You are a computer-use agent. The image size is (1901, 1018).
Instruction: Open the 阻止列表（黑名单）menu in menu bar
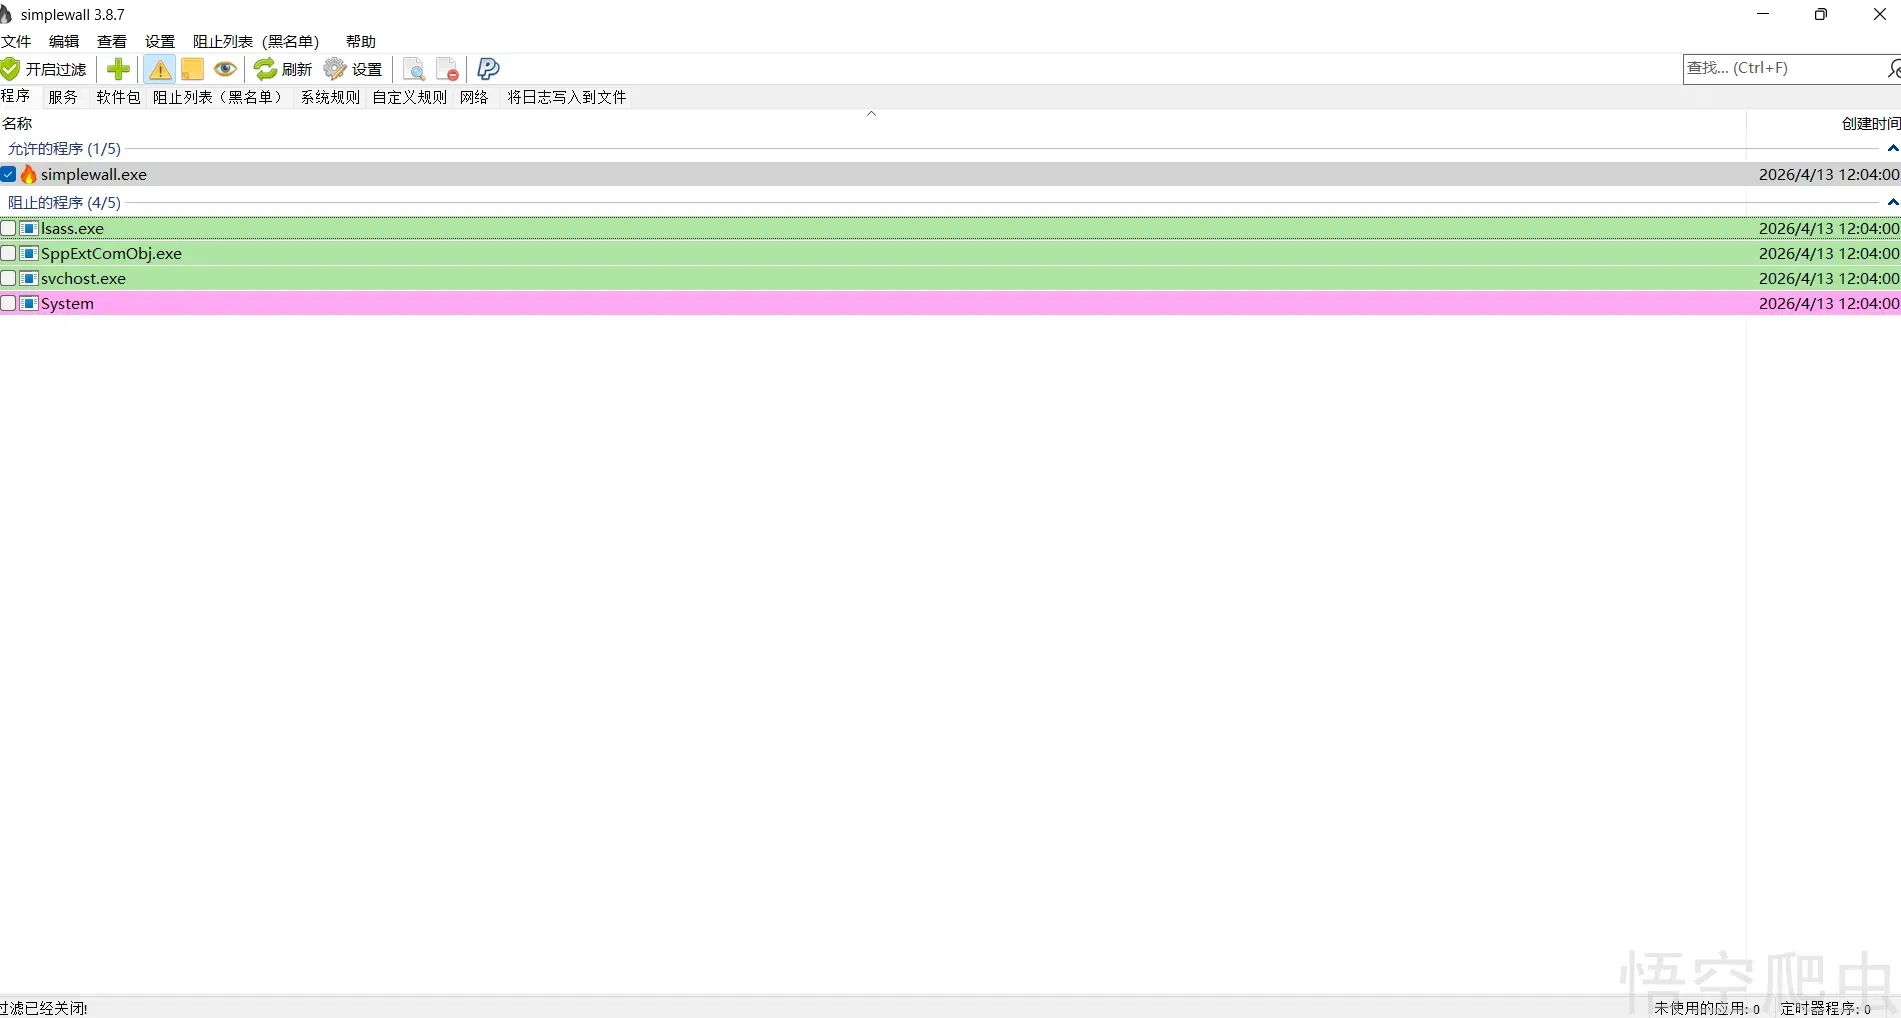point(256,42)
